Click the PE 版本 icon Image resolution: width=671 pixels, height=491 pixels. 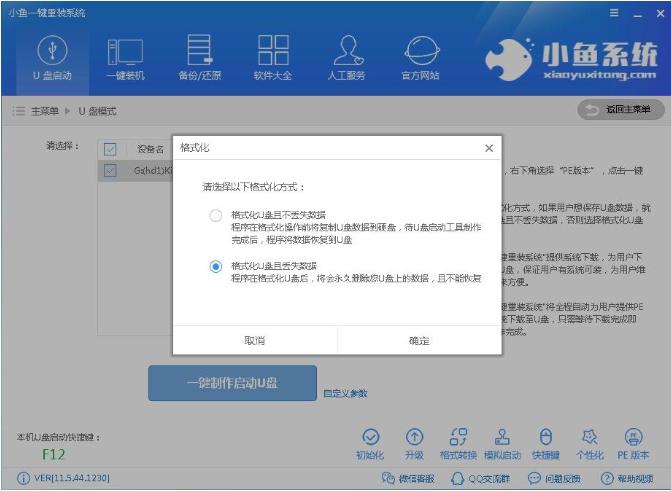tap(633, 437)
